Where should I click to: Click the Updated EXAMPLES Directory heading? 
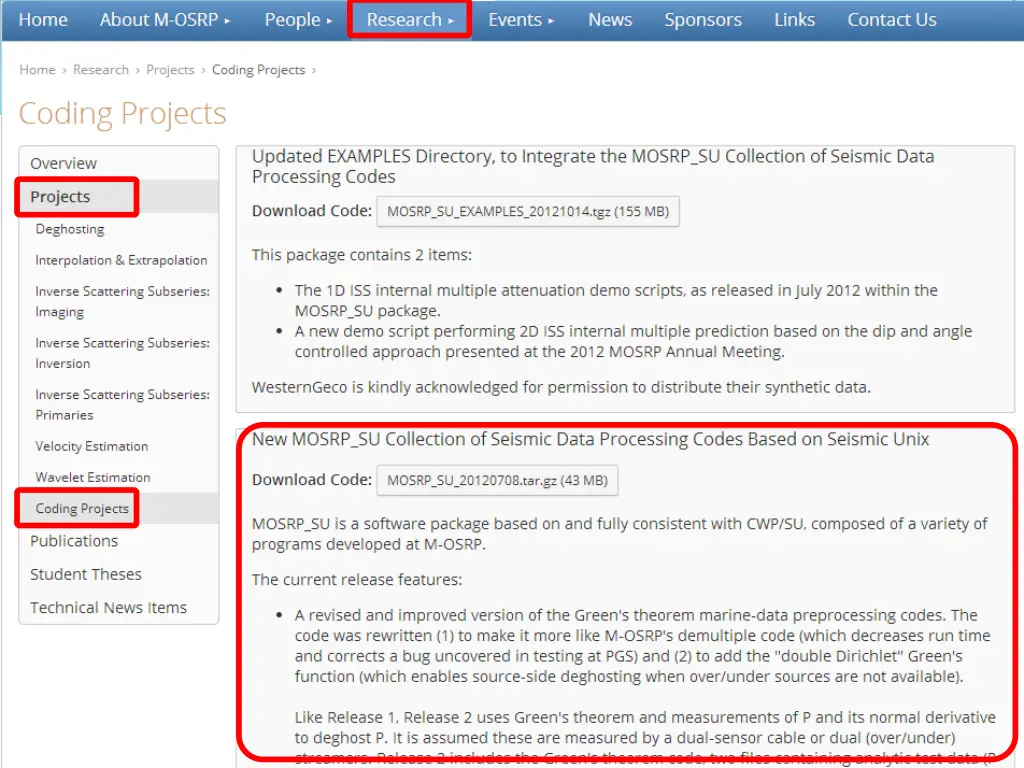tap(593, 167)
